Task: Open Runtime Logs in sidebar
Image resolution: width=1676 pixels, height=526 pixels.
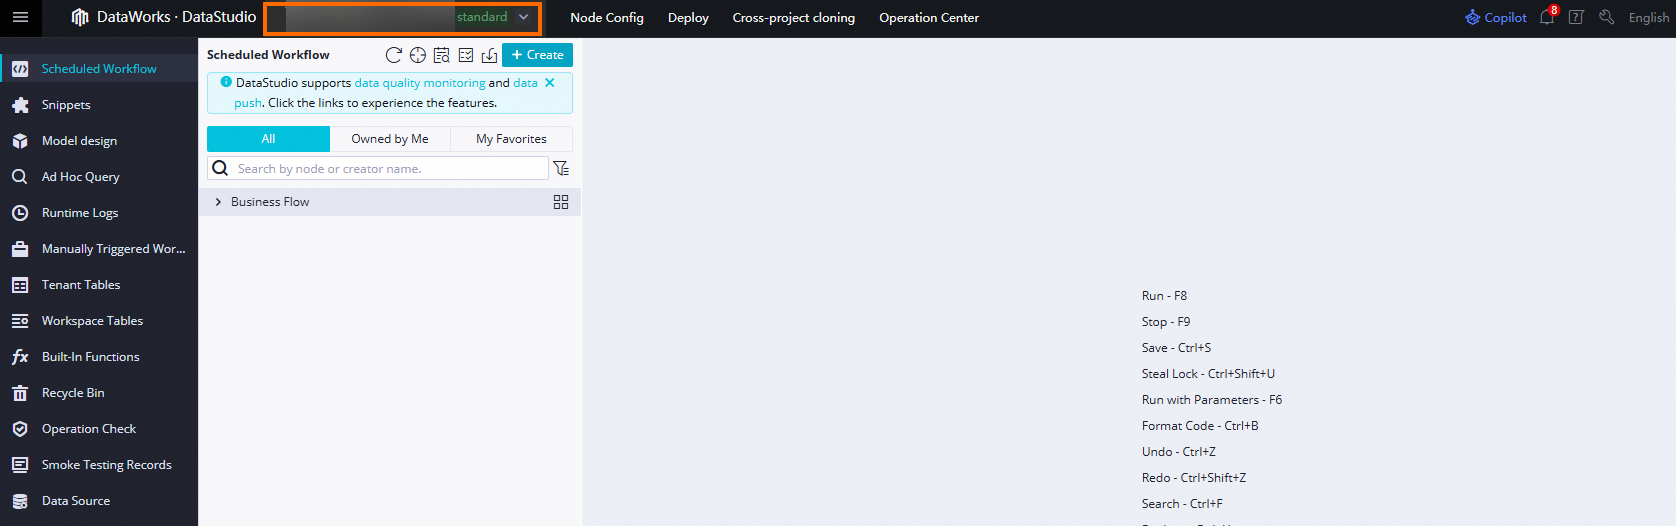Action: coord(99,213)
